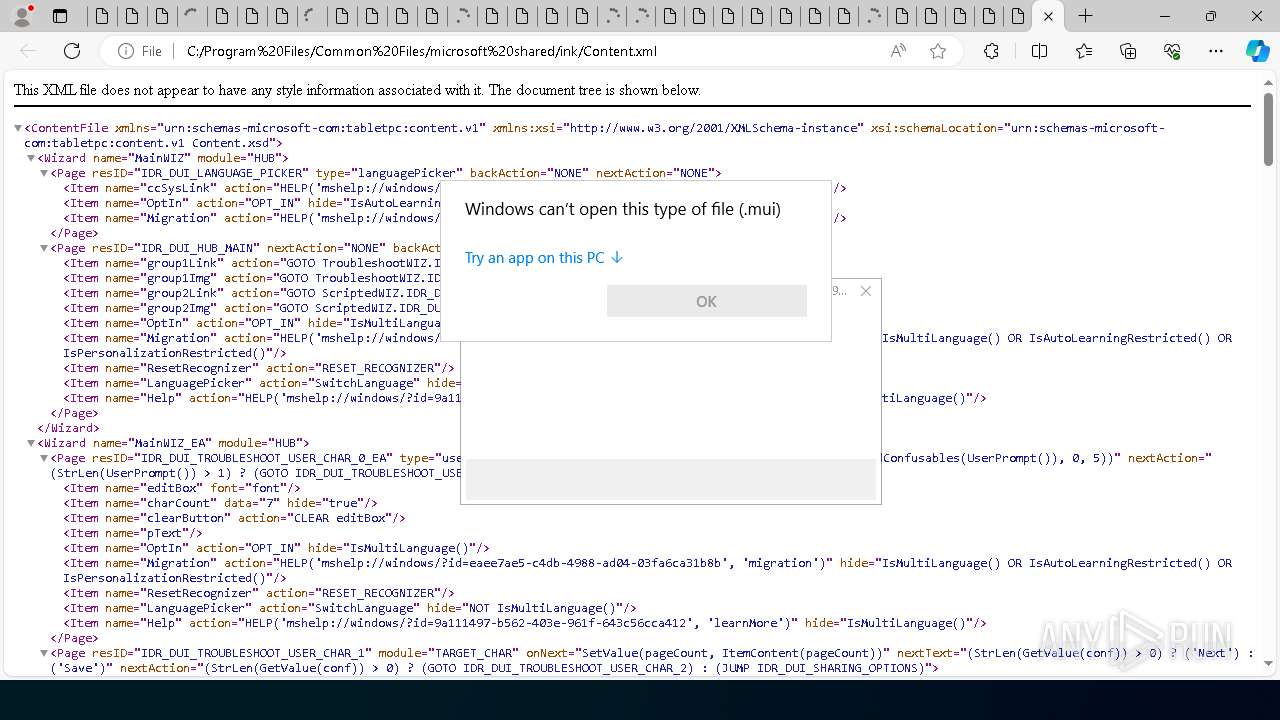The height and width of the screenshot is (720, 1280).
Task: Collapse the IDR_DUI_LANGUAGE_PICKER page node
Action: 44,173
